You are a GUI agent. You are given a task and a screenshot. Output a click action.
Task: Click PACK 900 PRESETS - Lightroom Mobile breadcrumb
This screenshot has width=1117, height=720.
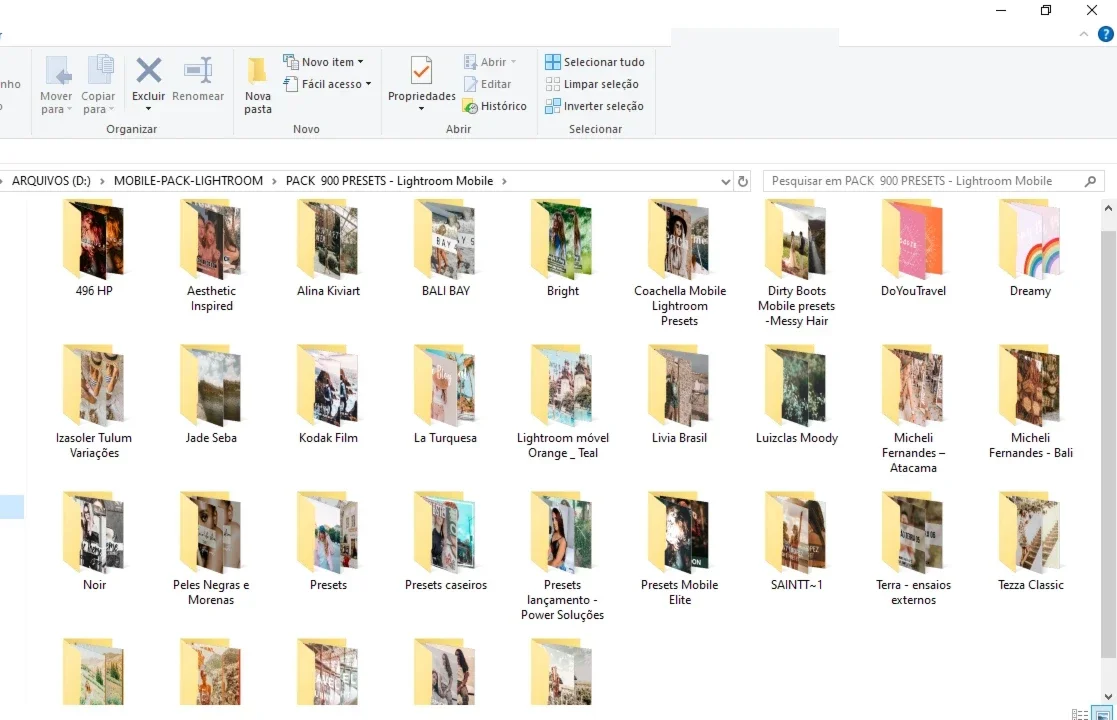(389, 181)
